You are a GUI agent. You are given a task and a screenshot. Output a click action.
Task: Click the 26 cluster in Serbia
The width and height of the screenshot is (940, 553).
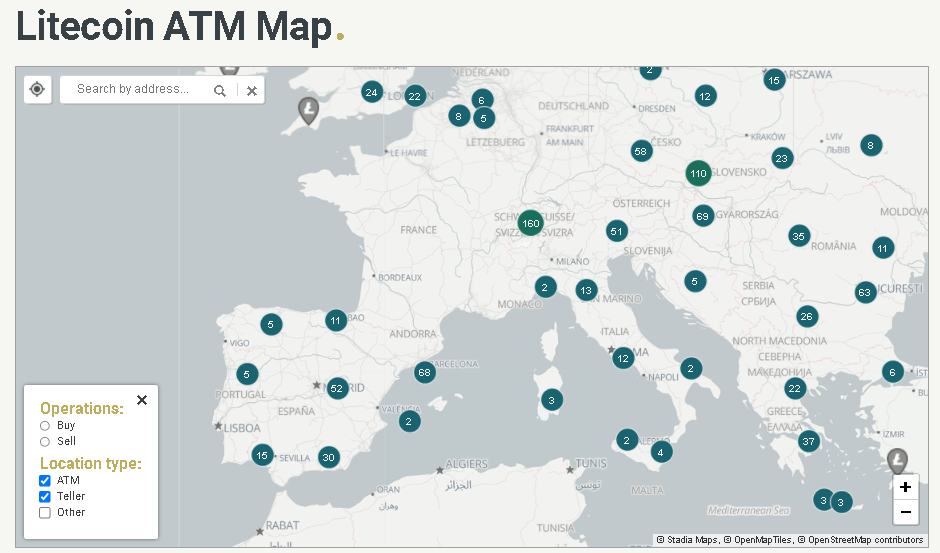(x=807, y=316)
